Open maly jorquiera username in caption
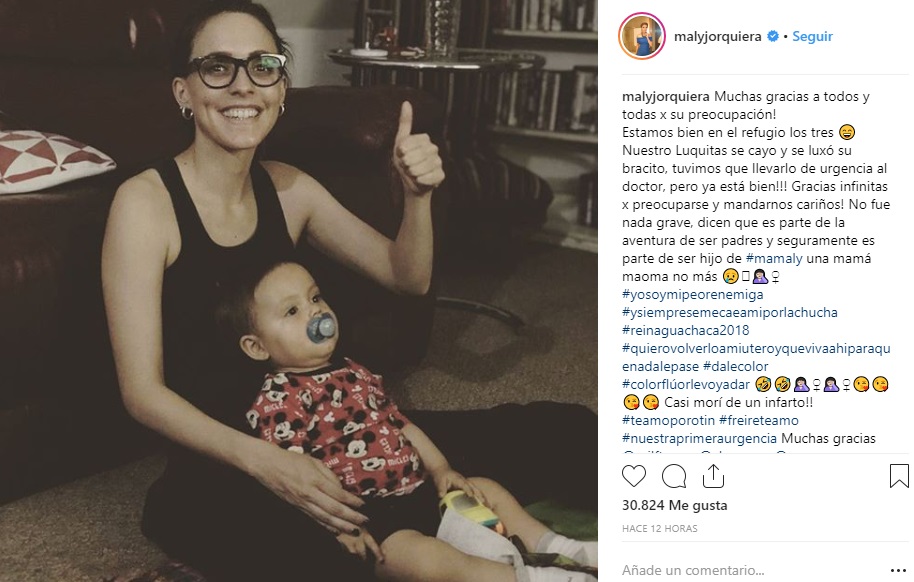 point(666,97)
